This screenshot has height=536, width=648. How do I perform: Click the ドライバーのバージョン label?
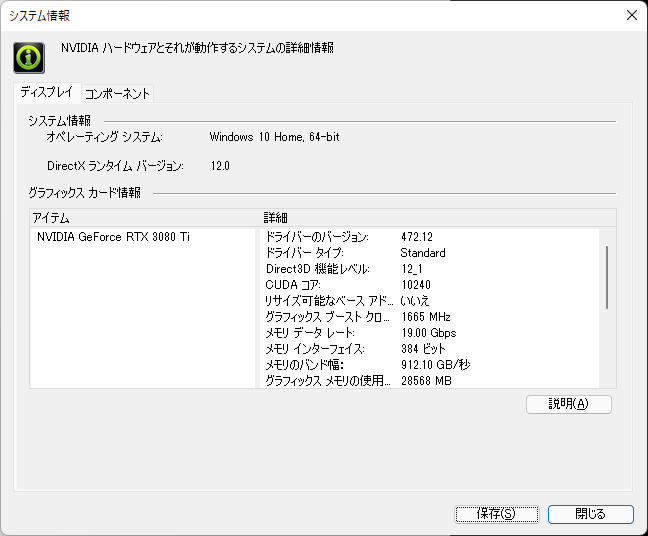pos(317,237)
